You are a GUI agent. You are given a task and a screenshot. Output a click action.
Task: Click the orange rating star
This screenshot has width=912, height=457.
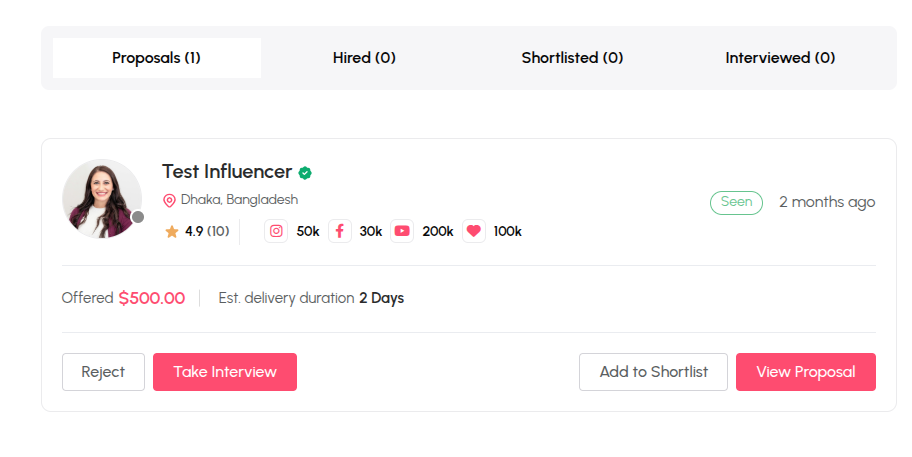click(172, 232)
